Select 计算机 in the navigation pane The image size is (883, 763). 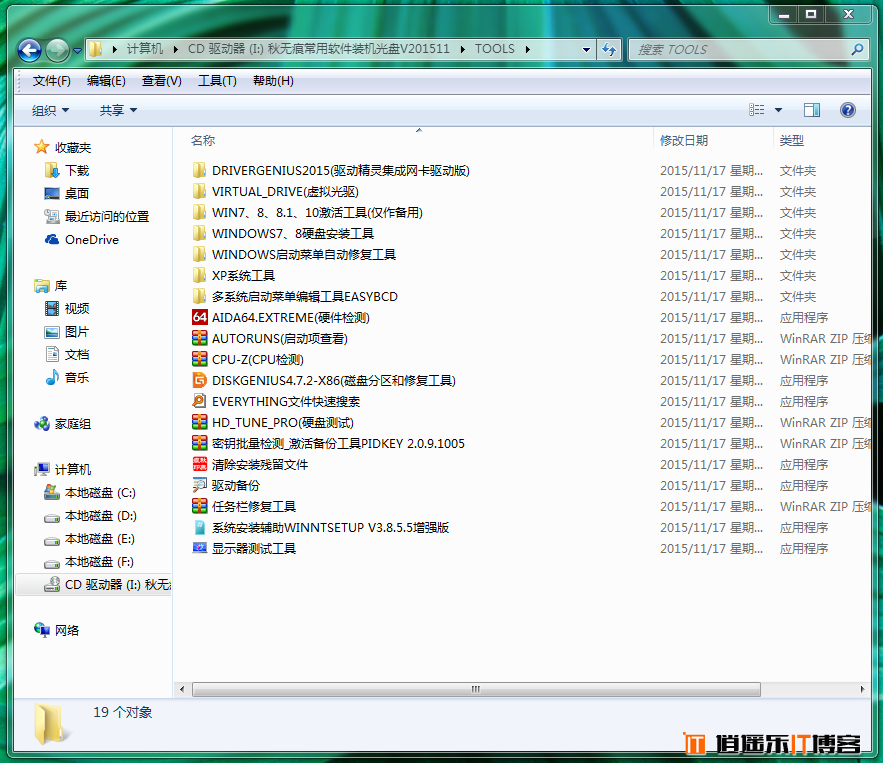pyautogui.click(x=73, y=470)
